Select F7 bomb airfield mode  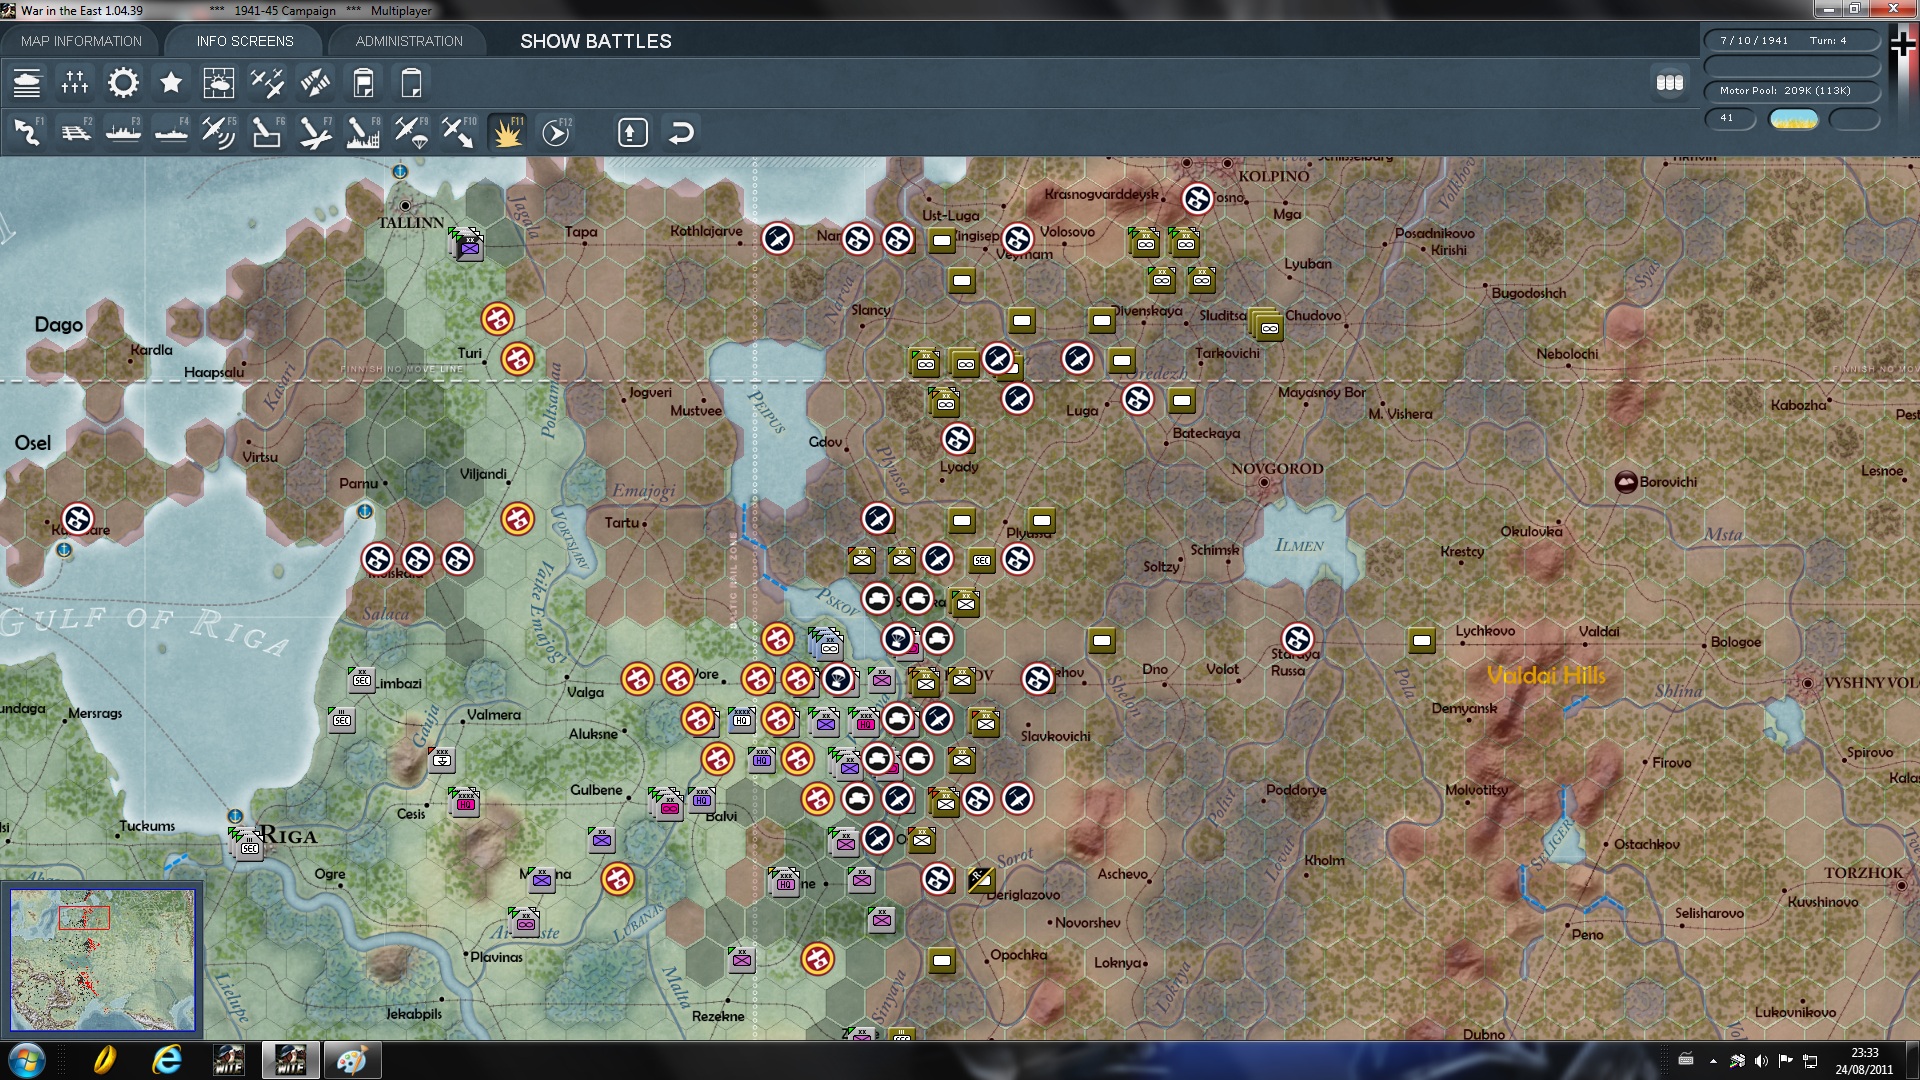(315, 132)
